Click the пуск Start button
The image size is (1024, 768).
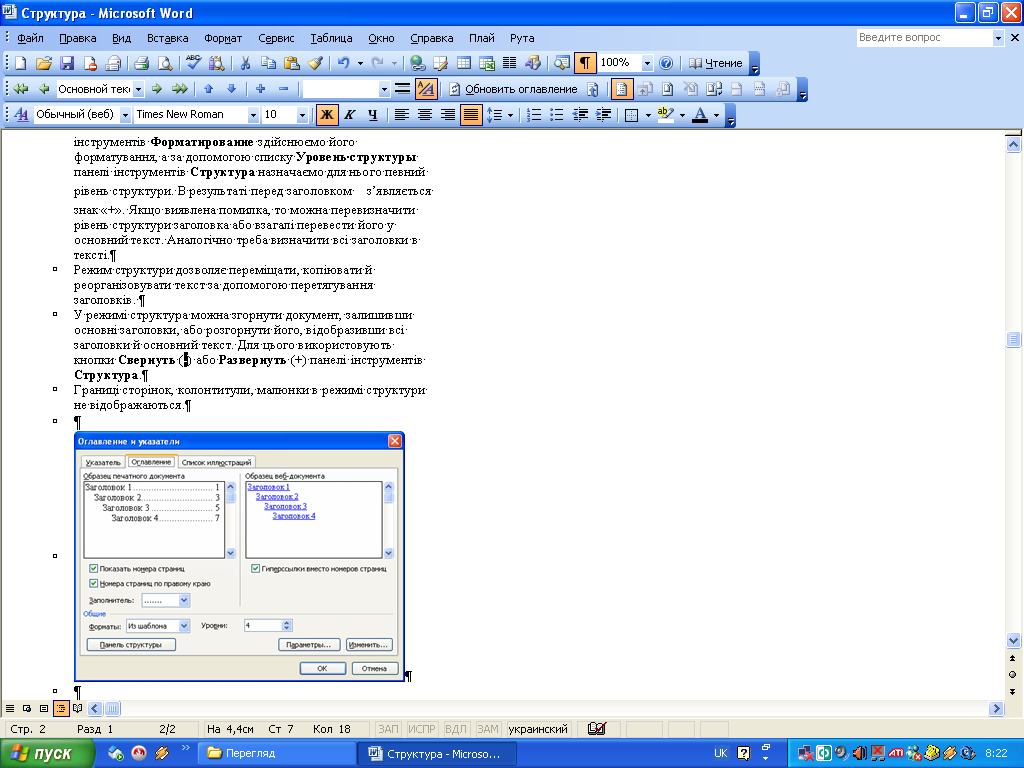coord(48,753)
